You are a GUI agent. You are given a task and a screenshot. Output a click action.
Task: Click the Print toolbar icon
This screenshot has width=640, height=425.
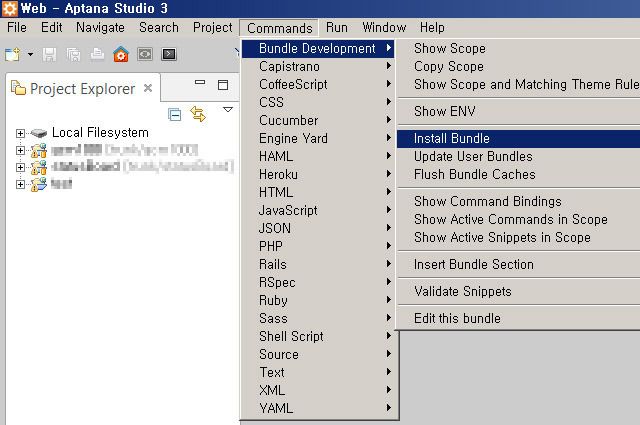tap(97, 54)
